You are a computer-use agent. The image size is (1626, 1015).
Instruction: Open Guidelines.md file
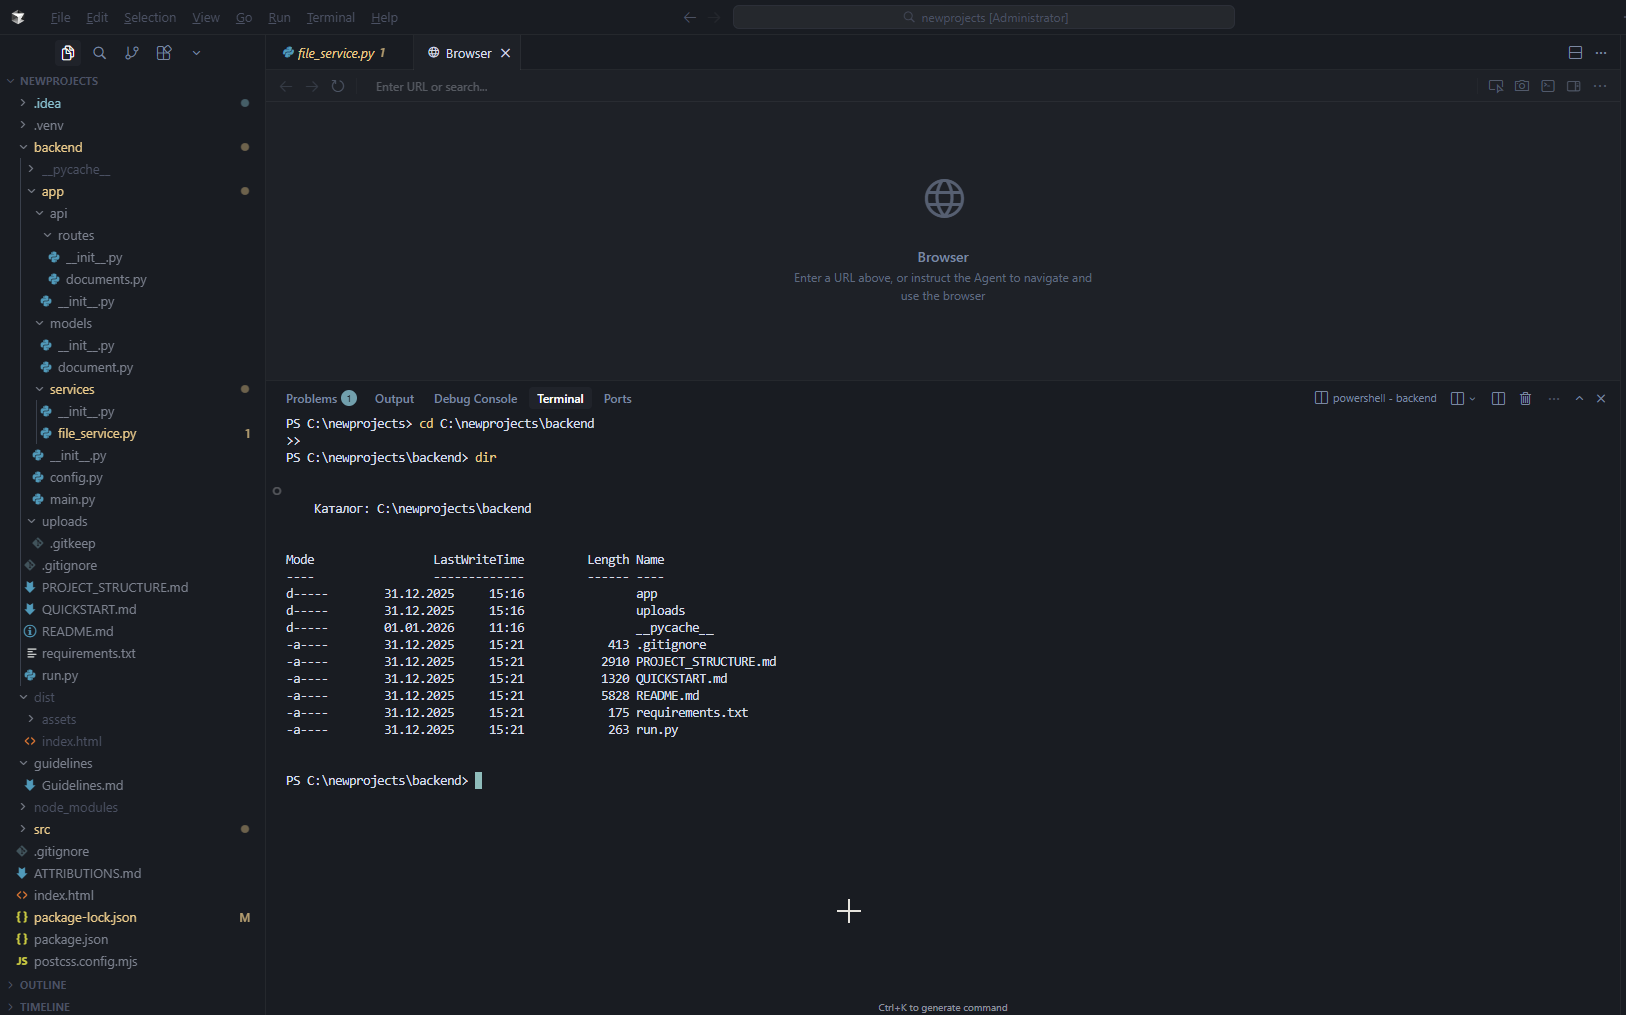coord(132,785)
